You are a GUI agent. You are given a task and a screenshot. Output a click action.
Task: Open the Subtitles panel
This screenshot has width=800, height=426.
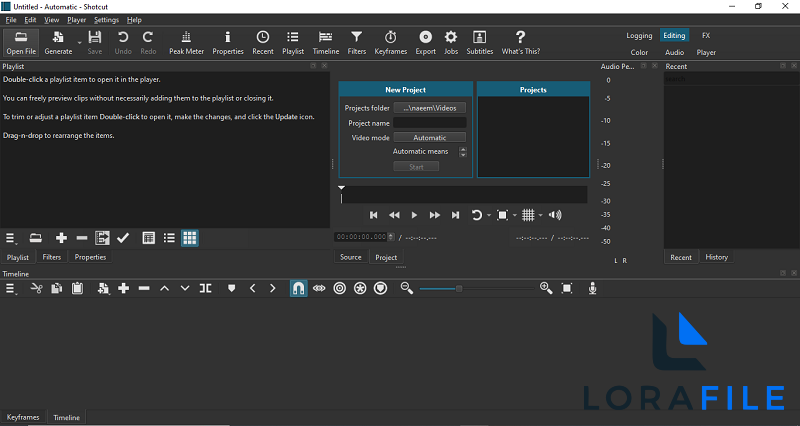point(480,43)
